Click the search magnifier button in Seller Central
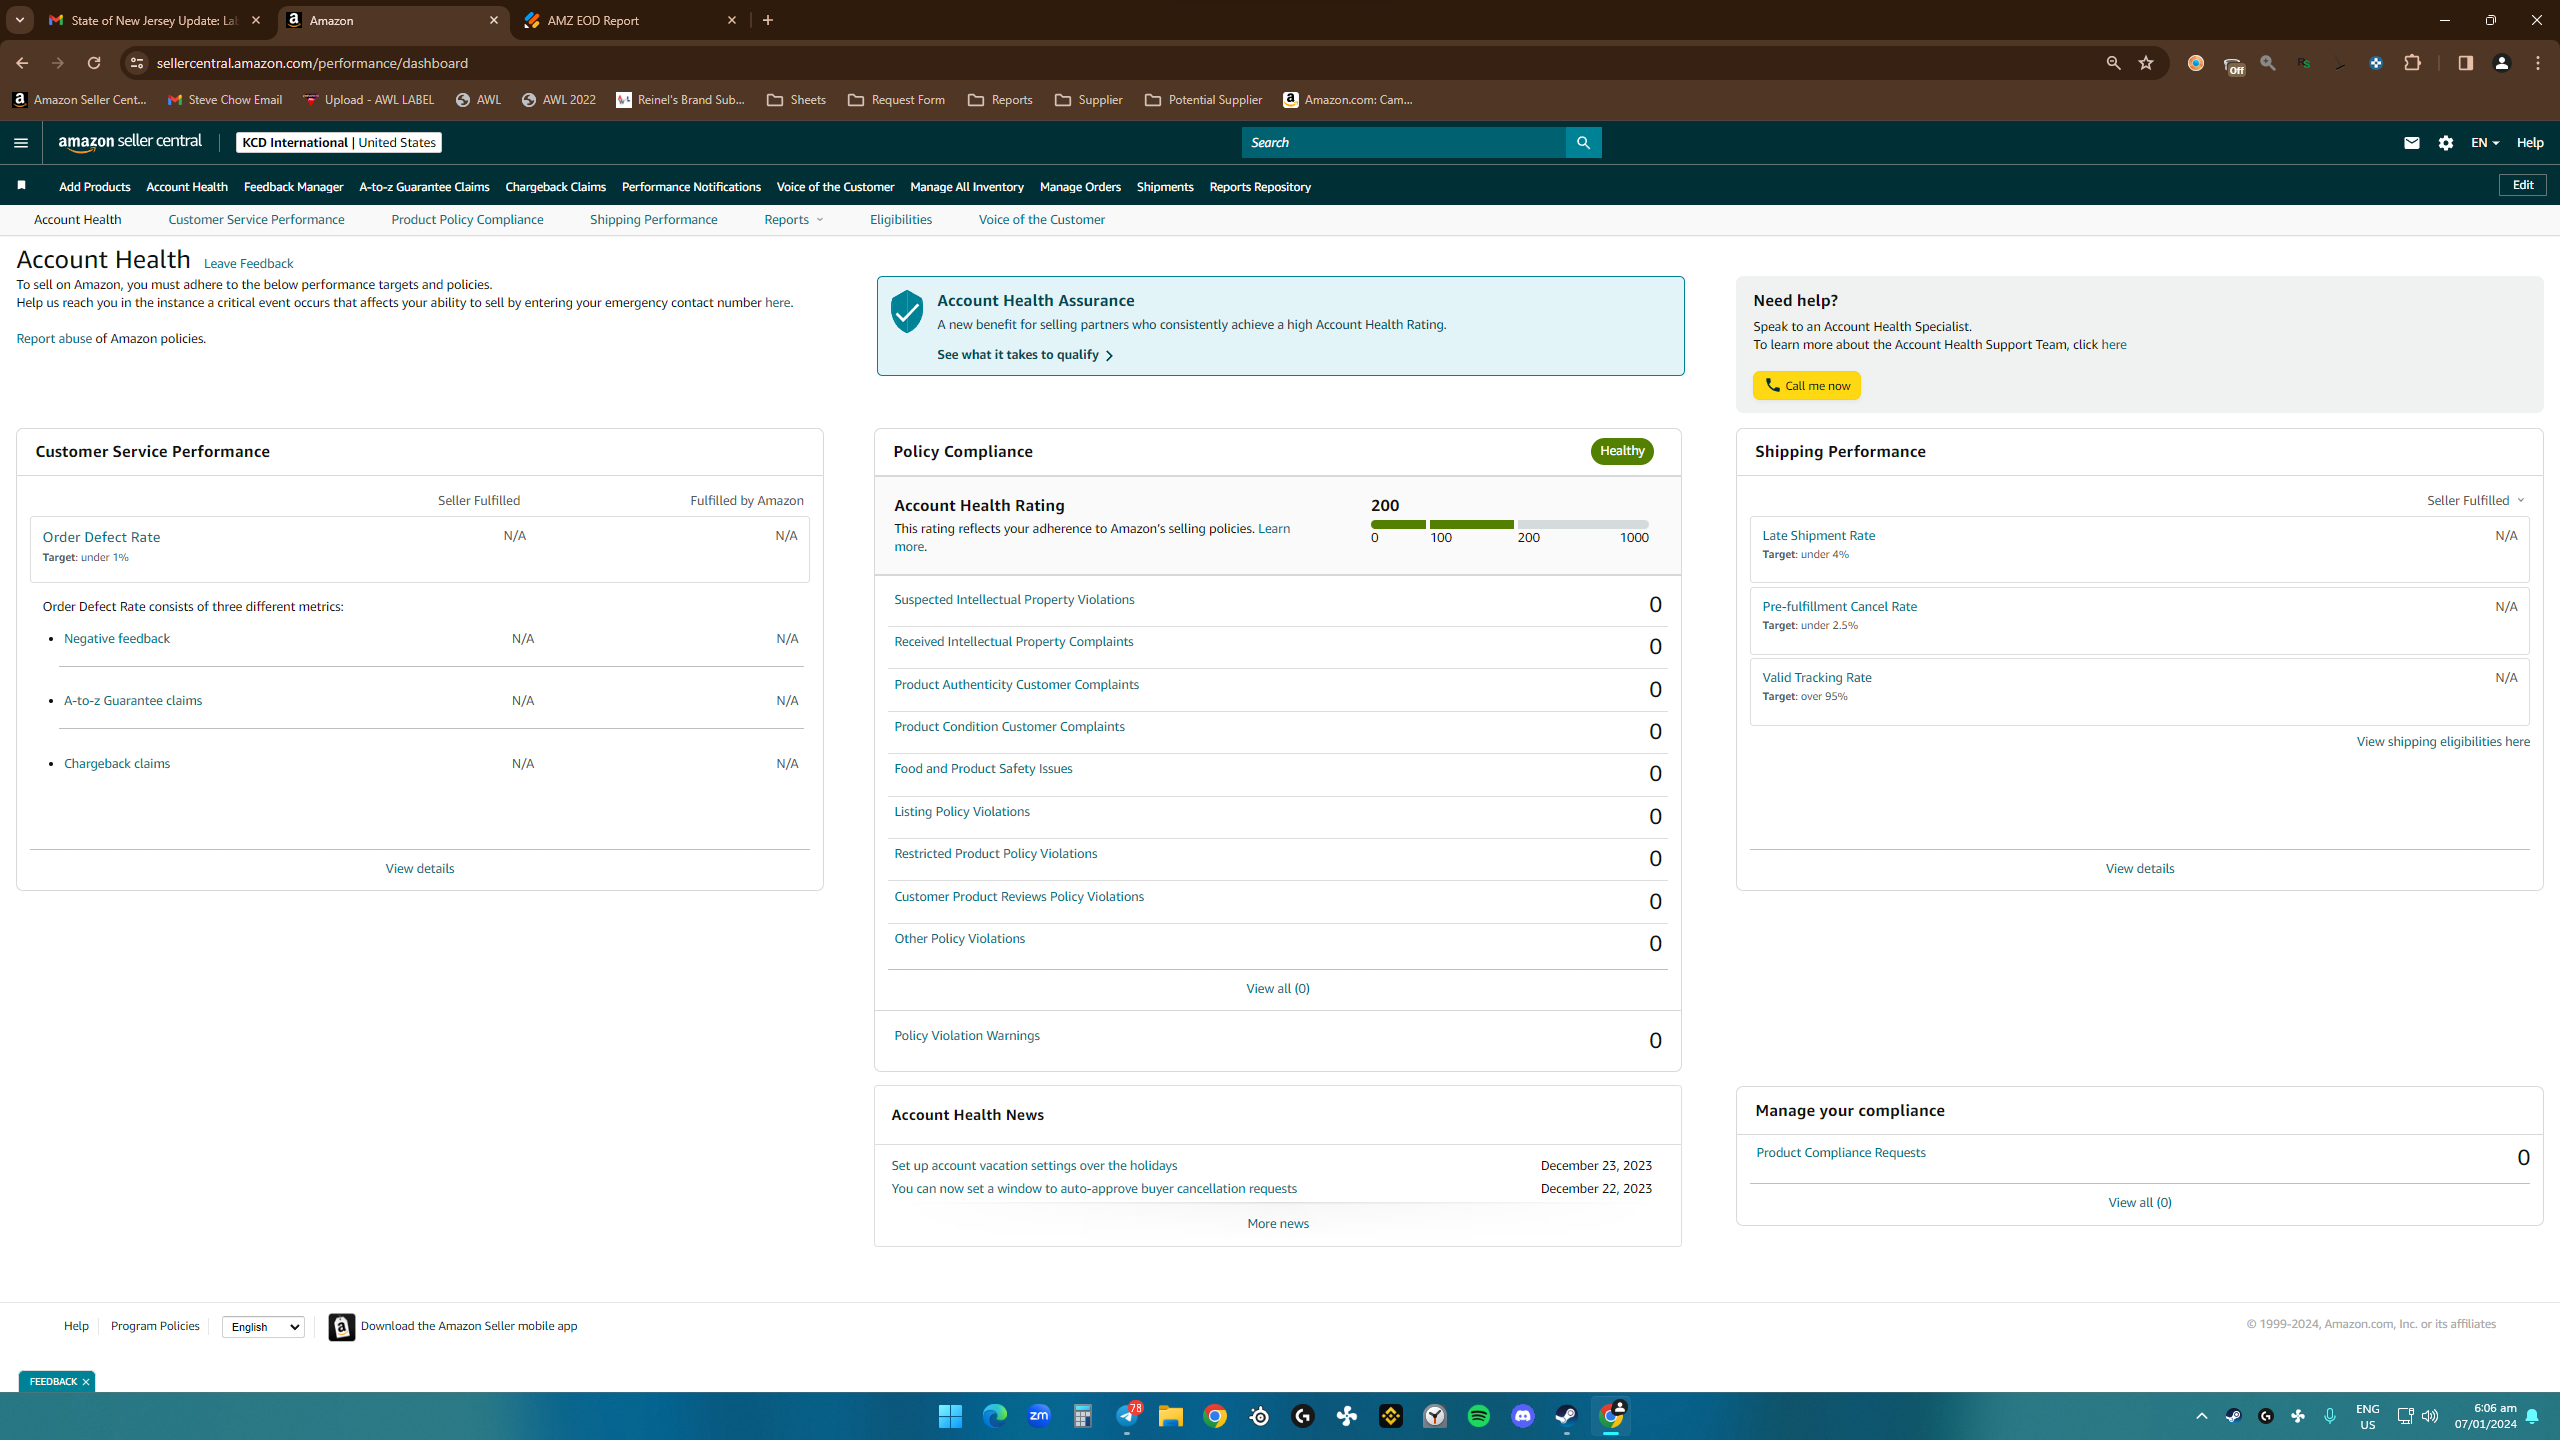Viewport: 2560px width, 1440px height. 1583,143
